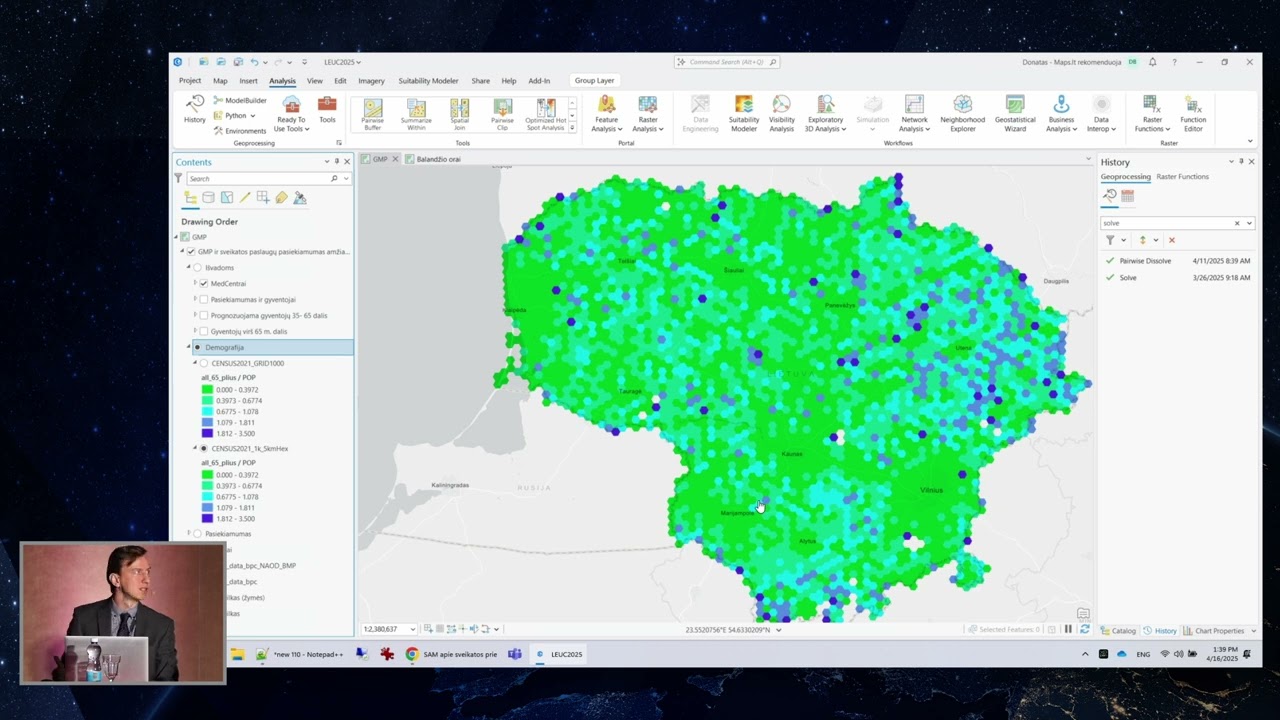Switch Contents to list by snapping

[263, 198]
